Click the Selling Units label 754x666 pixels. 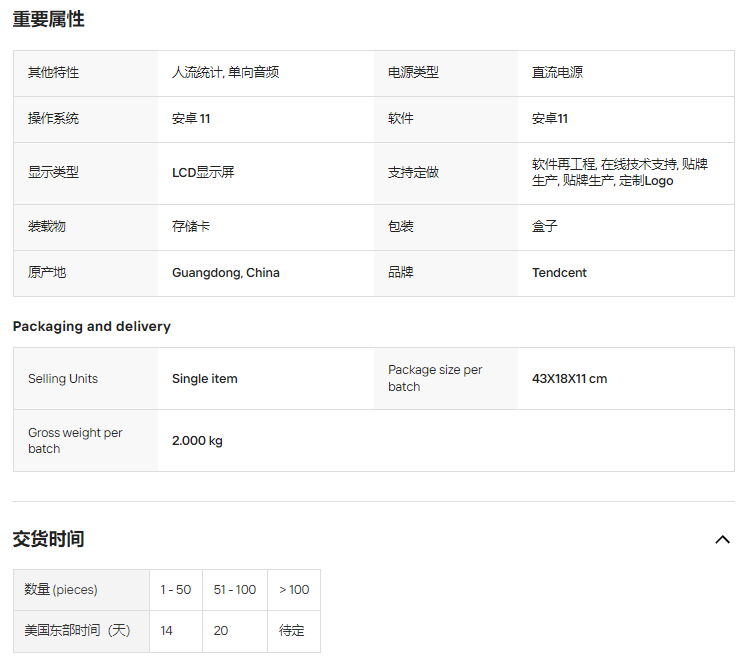tap(63, 379)
